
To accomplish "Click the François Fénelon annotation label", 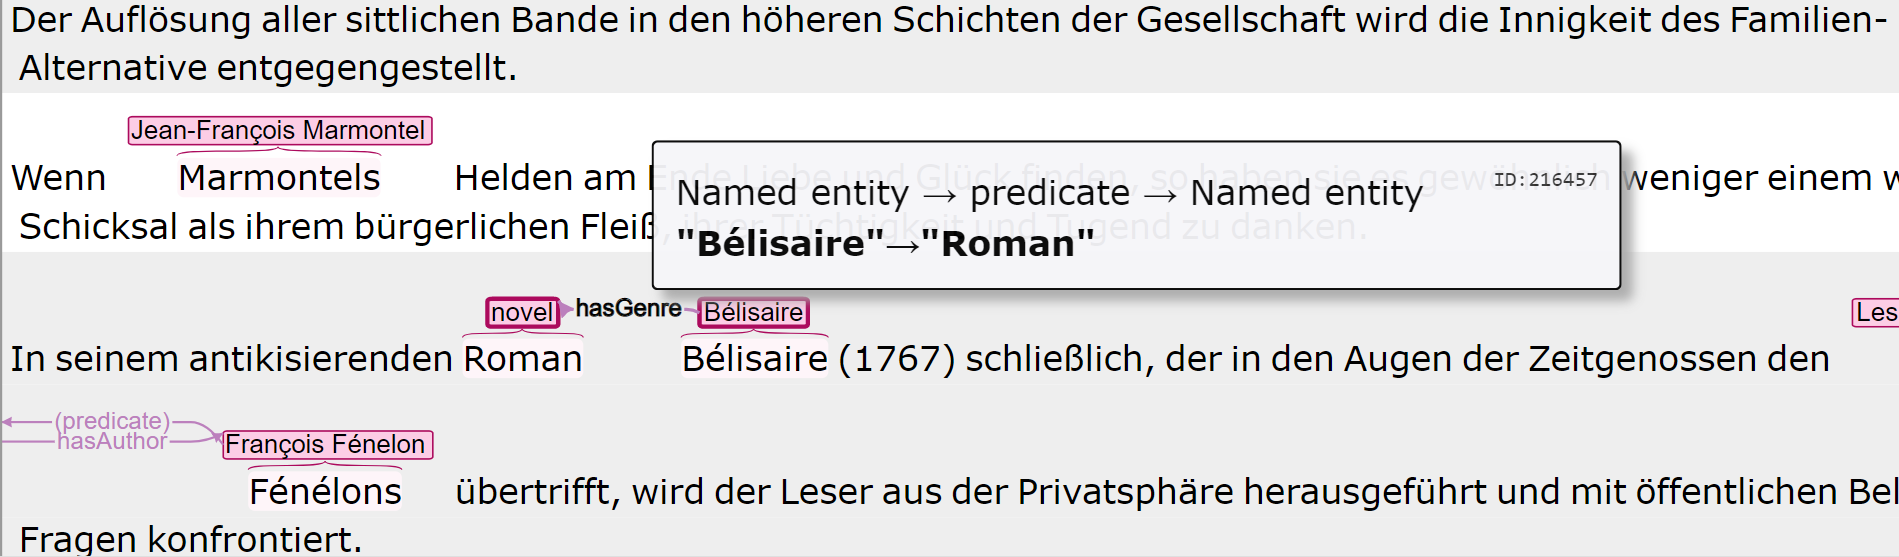I will [327, 444].
